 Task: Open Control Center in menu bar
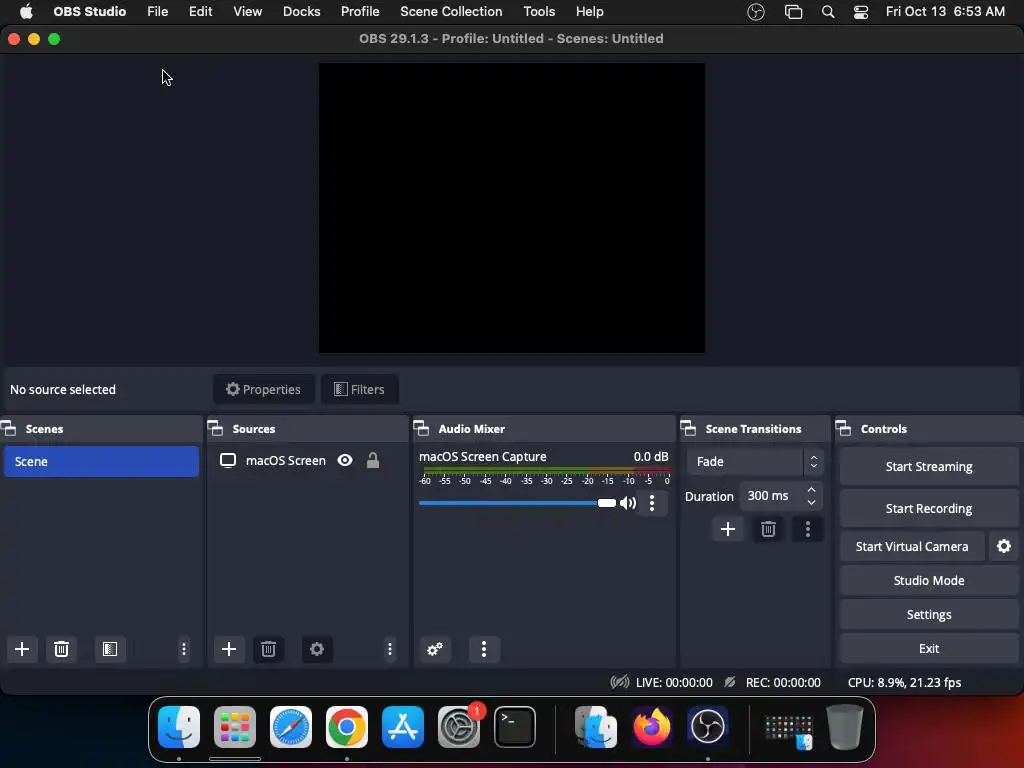point(861,12)
